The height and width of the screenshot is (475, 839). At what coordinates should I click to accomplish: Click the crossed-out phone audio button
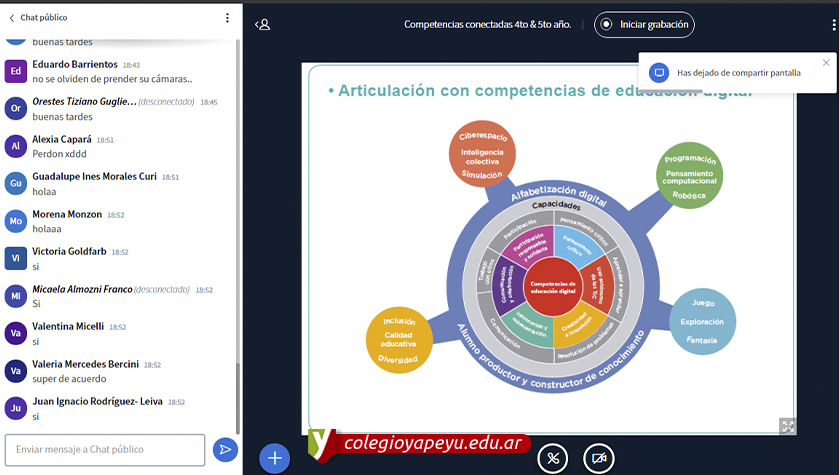pyautogui.click(x=553, y=458)
